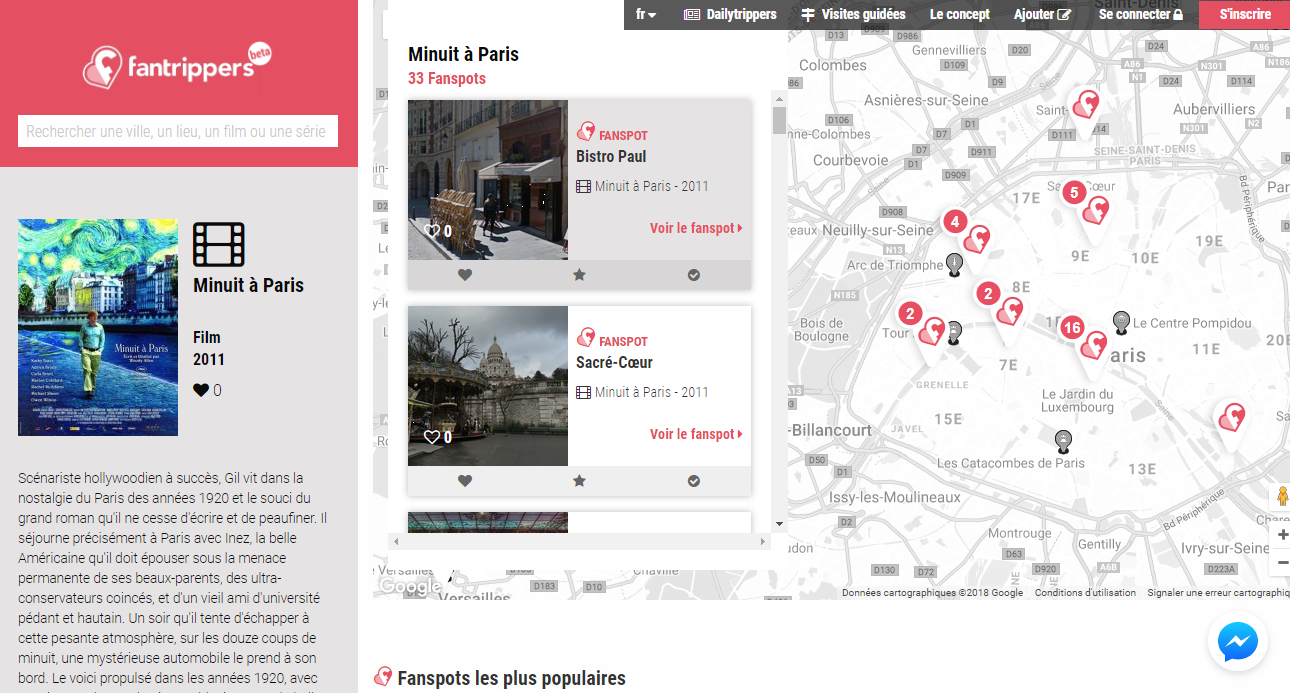Image resolution: width=1290 pixels, height=693 pixels.
Task: Click the search field for city or film
Action: point(178,131)
